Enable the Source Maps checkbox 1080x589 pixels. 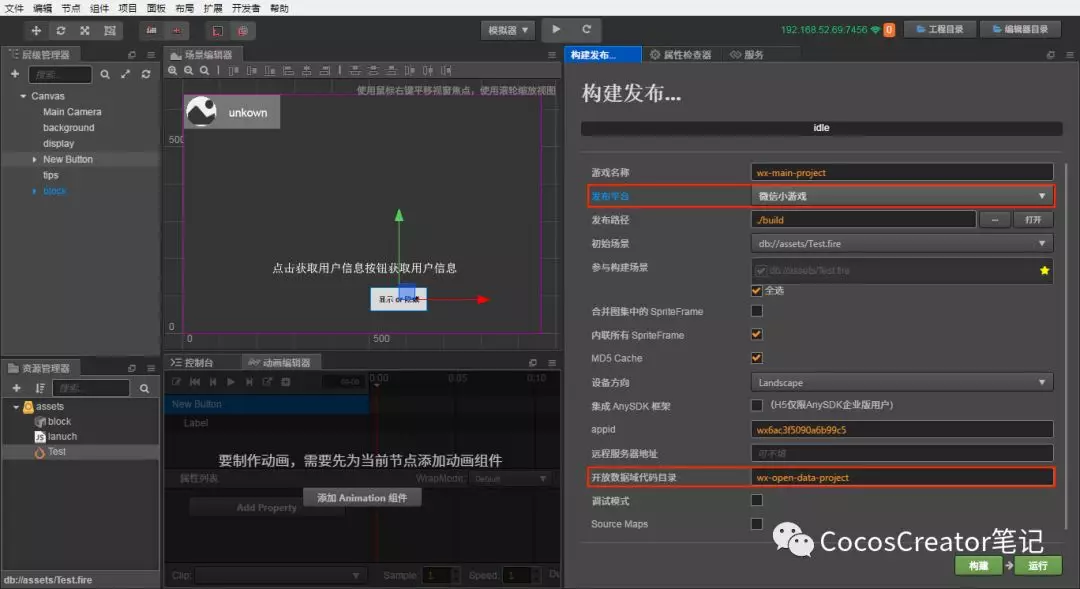point(757,524)
